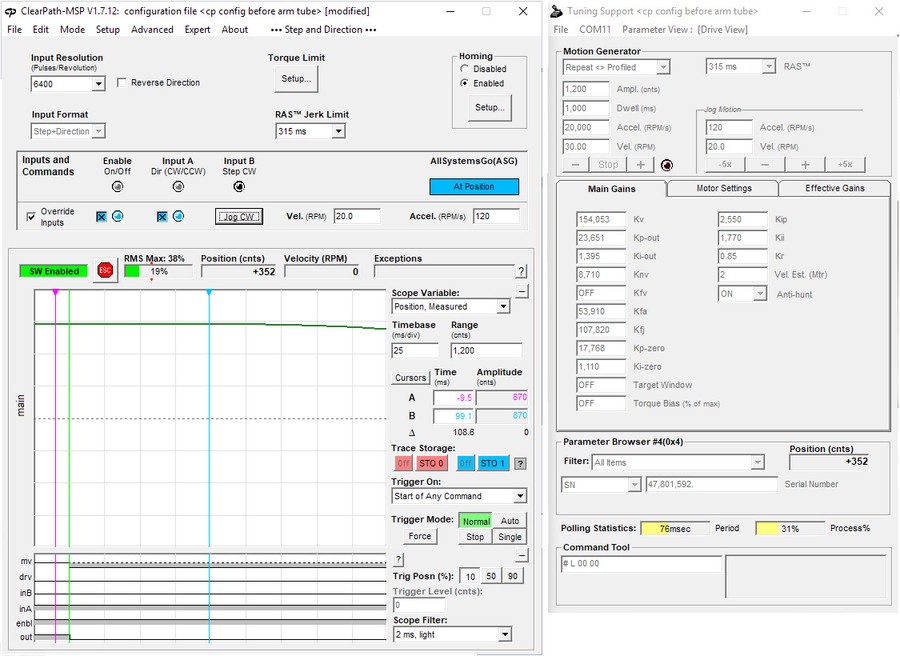The image size is (900, 656).
Task: Select the Disabled radio button under Homing
Action: [464, 69]
